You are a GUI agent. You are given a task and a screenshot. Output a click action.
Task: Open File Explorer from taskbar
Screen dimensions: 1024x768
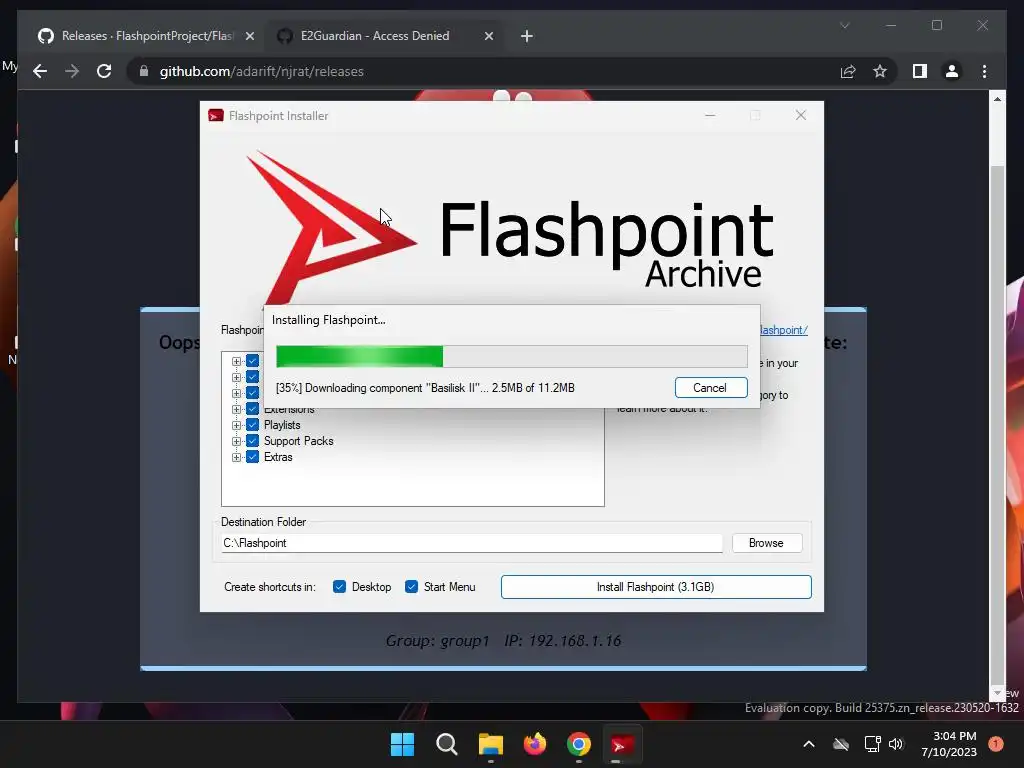point(490,744)
